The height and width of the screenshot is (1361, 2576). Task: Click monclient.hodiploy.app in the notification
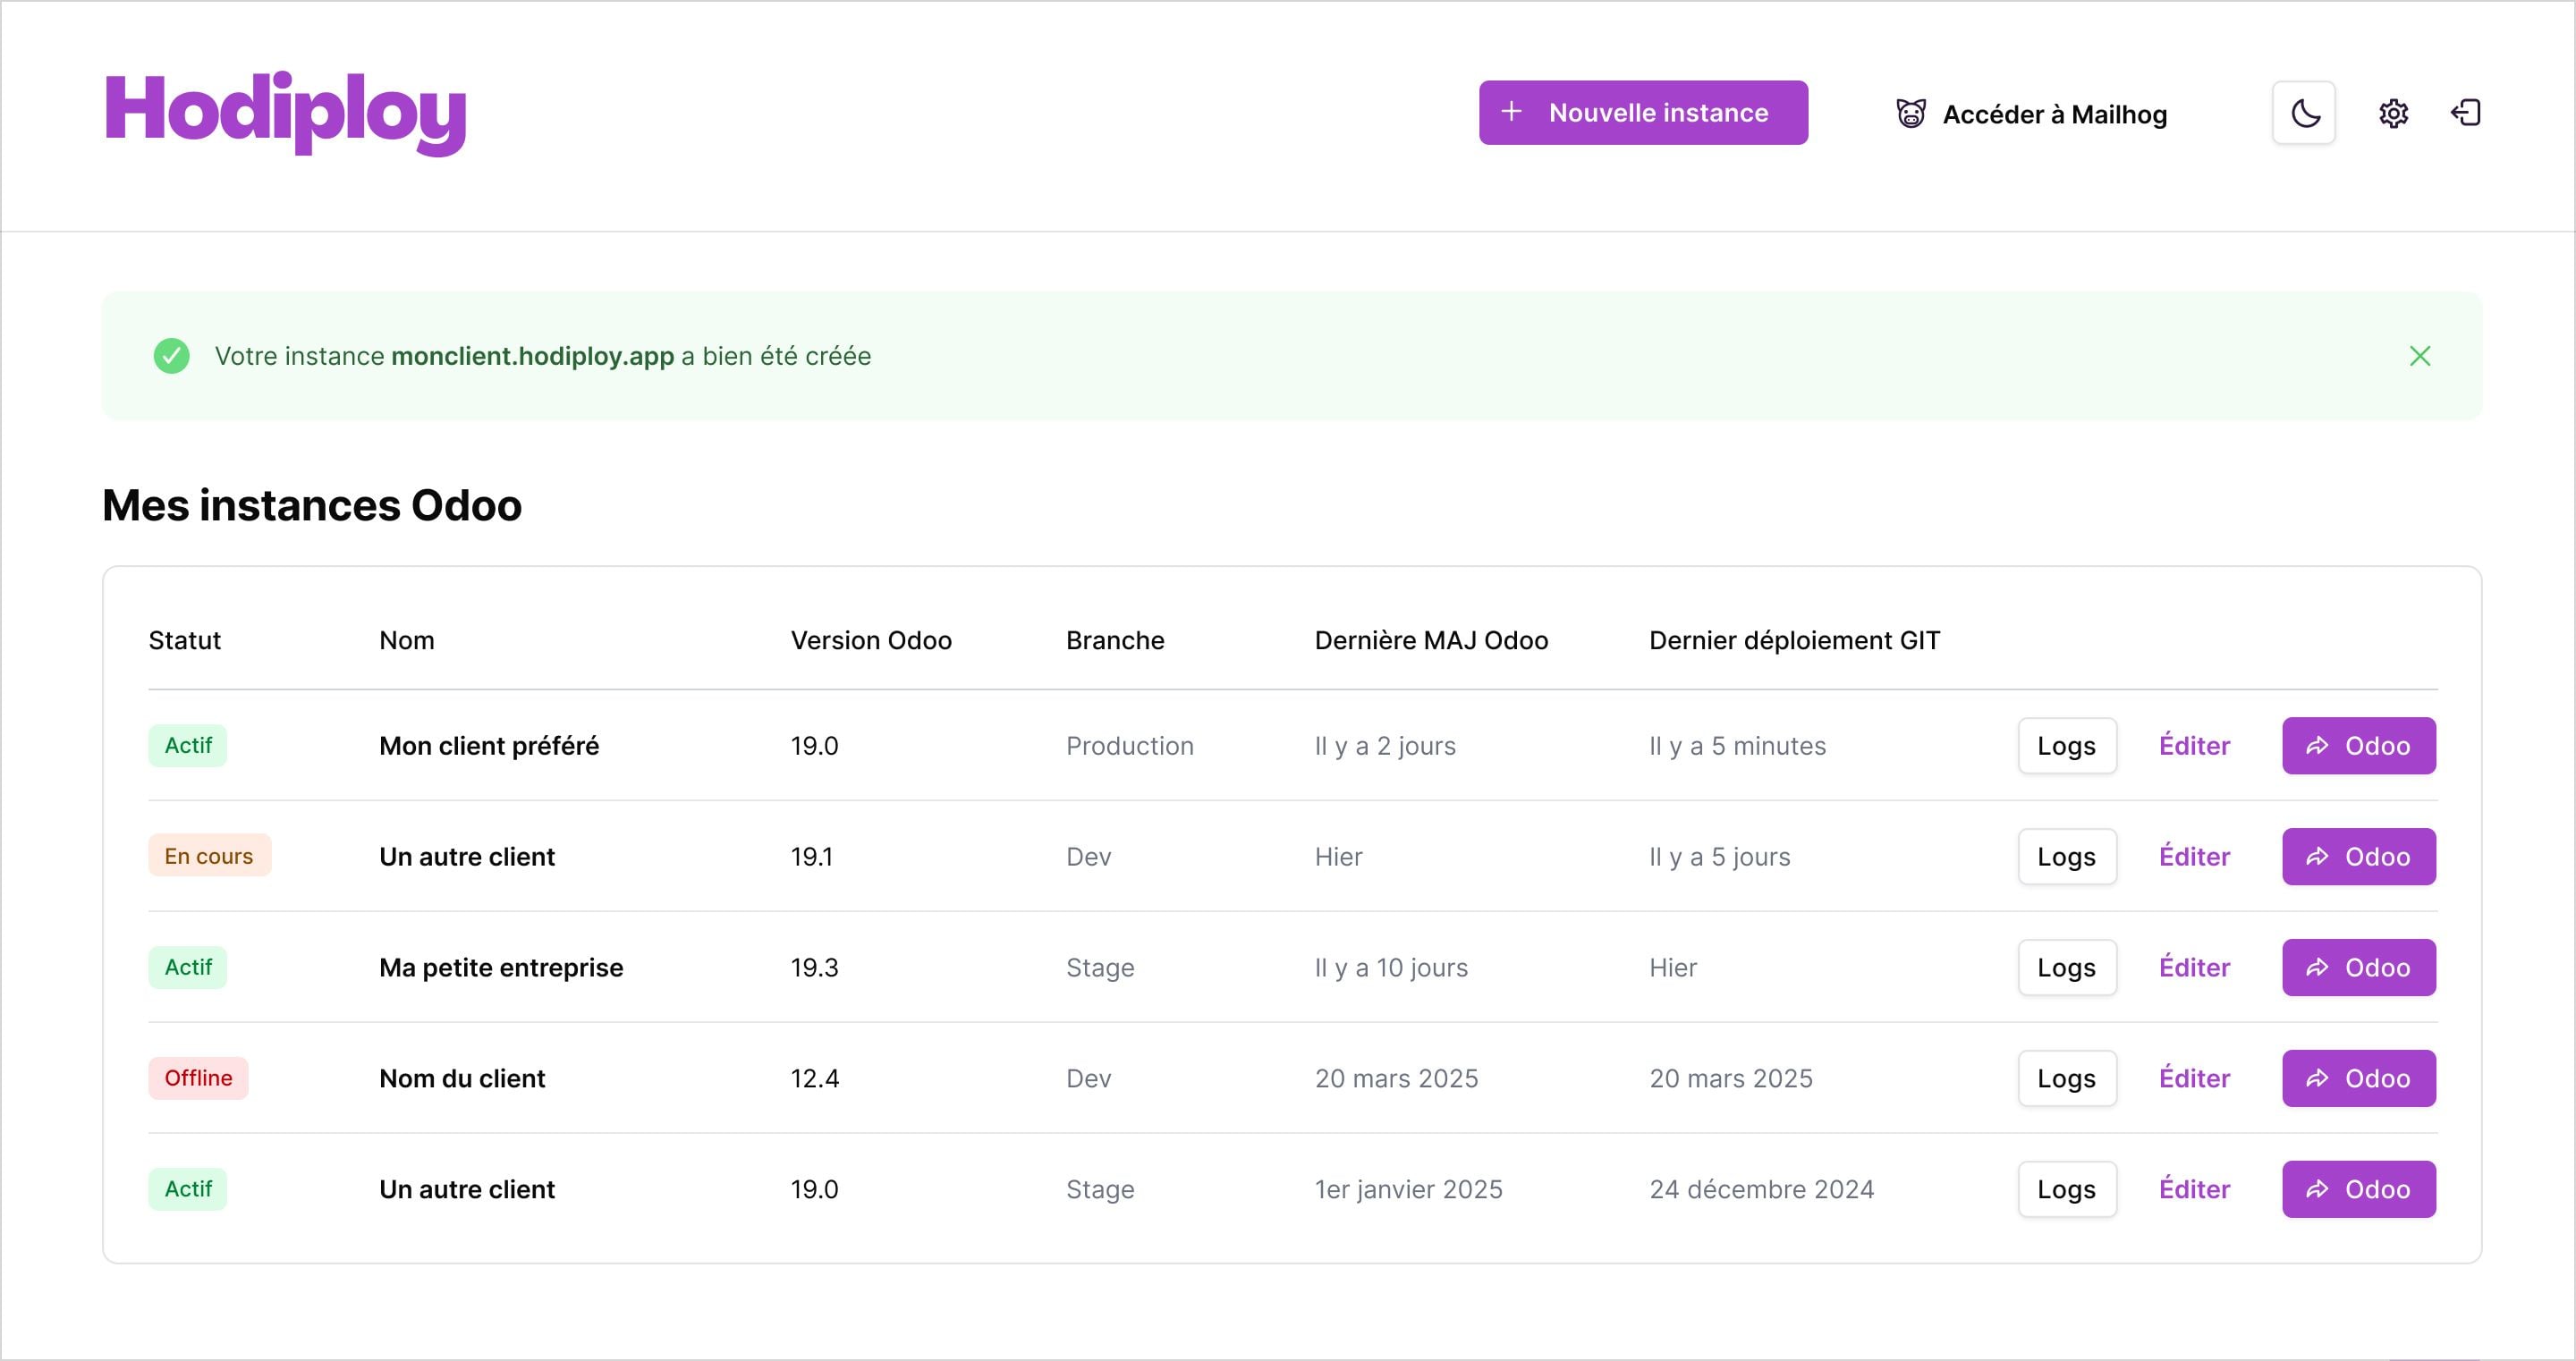click(x=532, y=356)
